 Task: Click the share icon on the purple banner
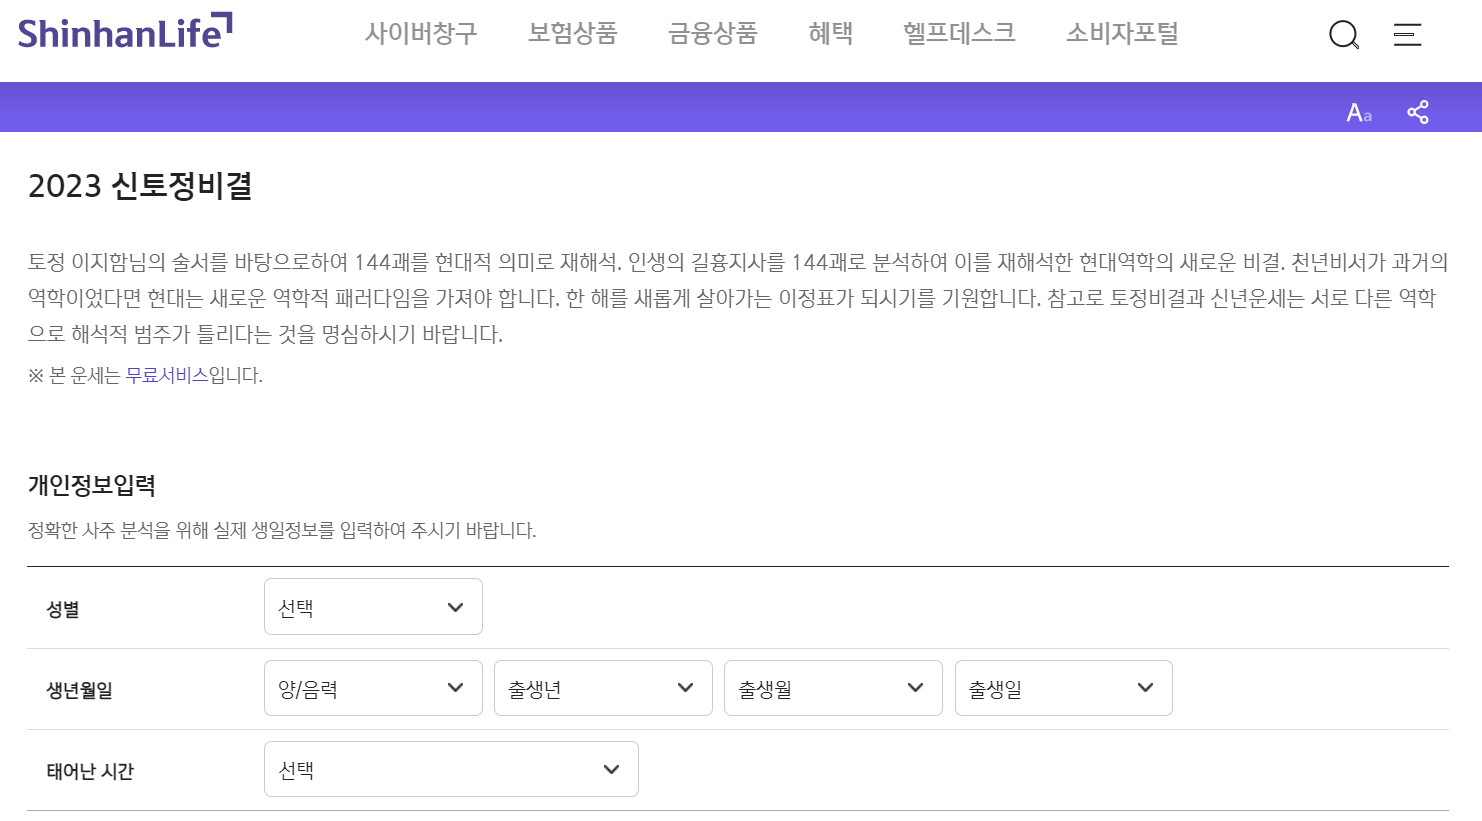click(x=1417, y=112)
